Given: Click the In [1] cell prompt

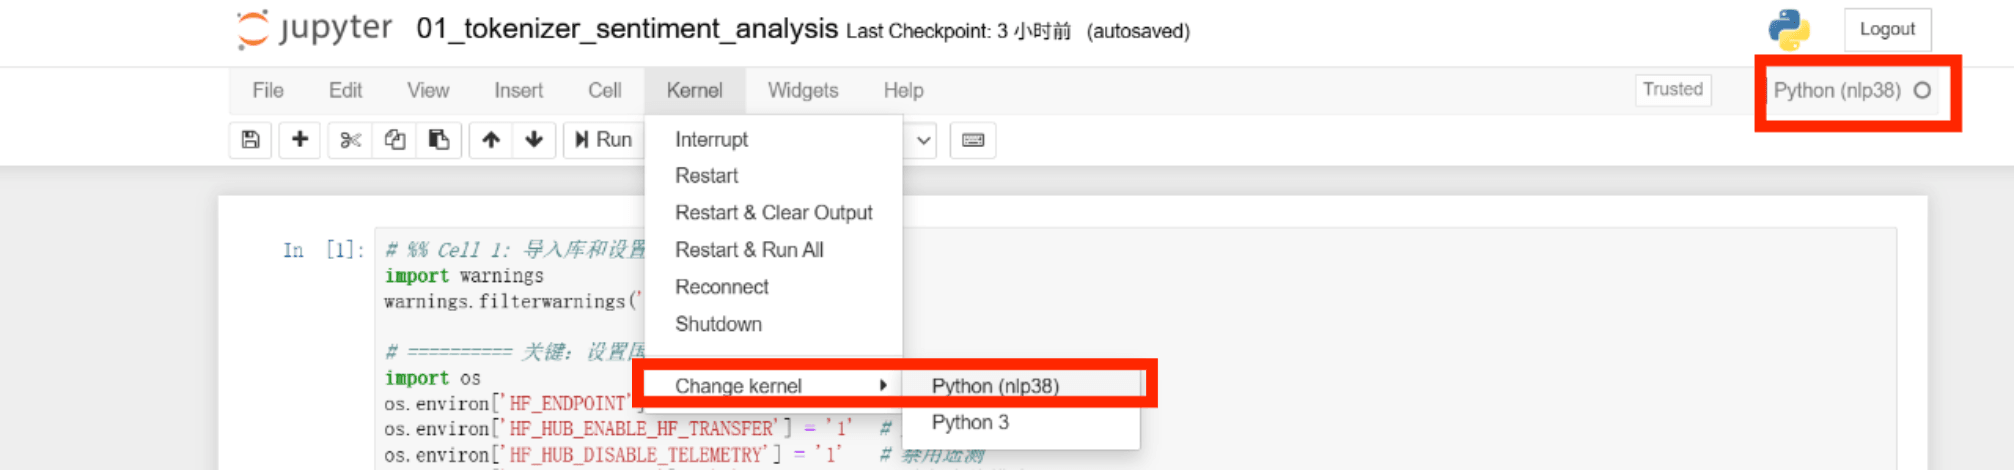Looking at the screenshot, I should (x=323, y=250).
